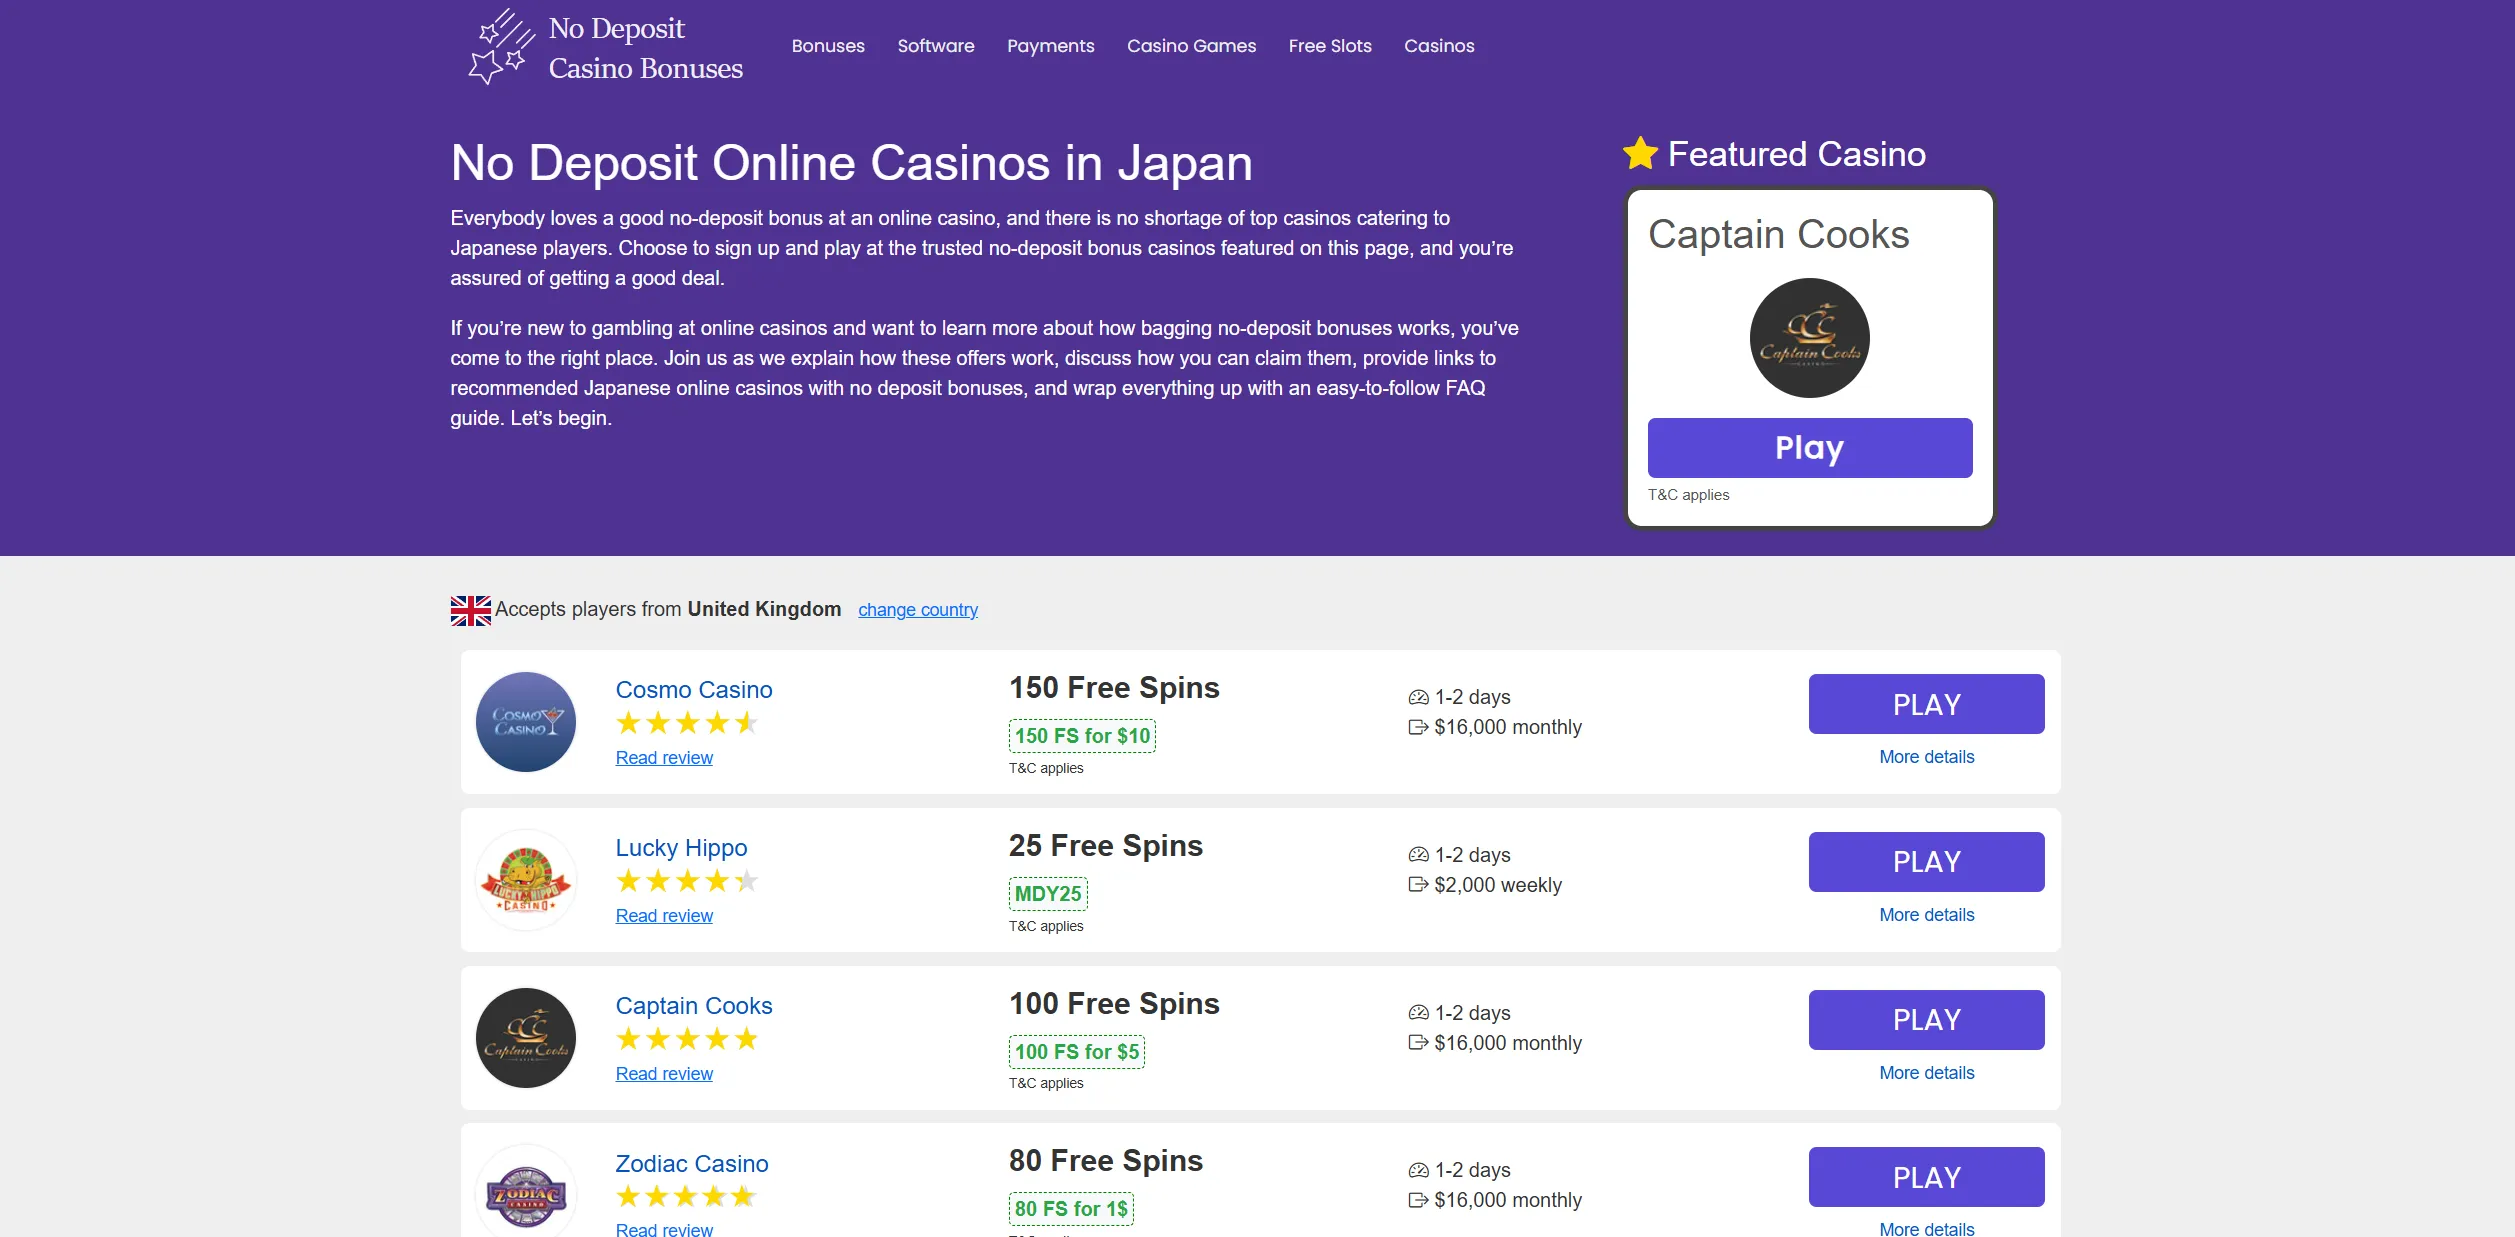Click PLAY for Captain Cooks in list

coord(1926,1020)
